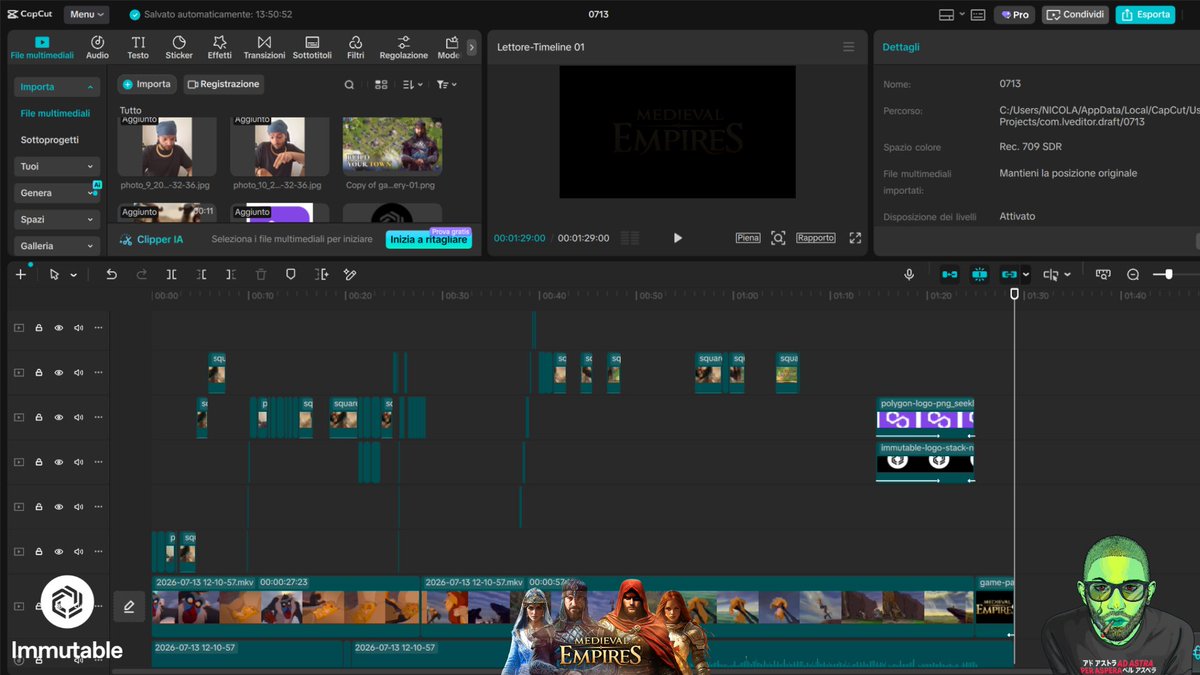The image size is (1200, 675).
Task: Search media with the magnifier icon
Action: (349, 85)
